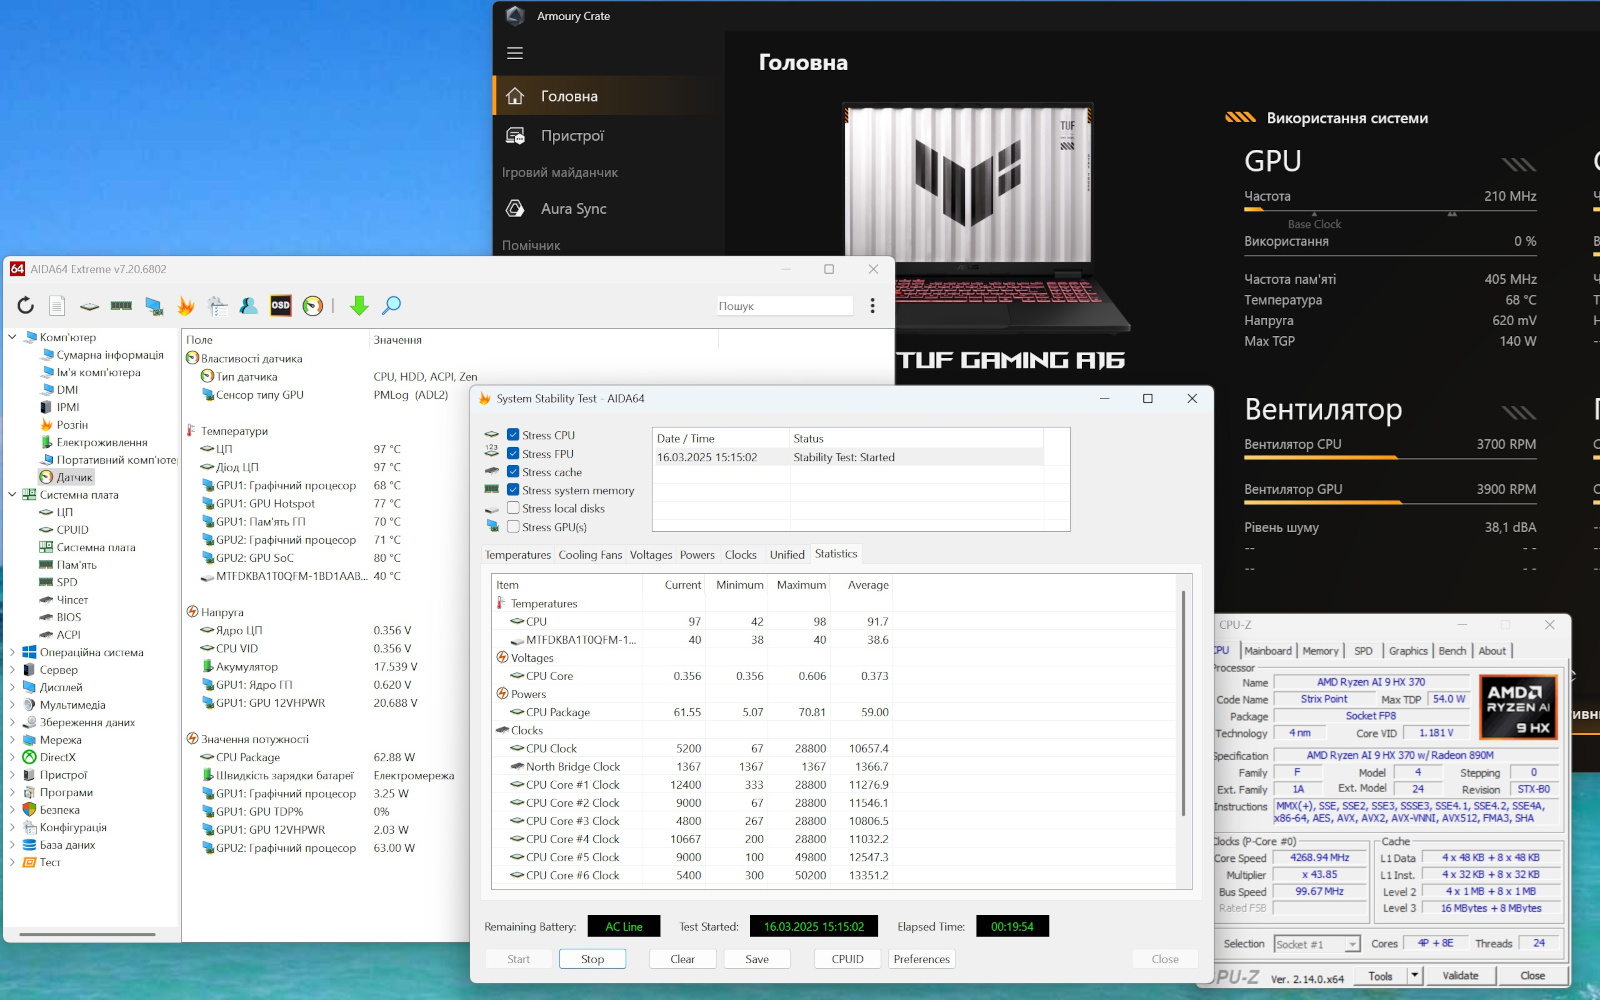Click the checklist settings icon in AIDA64 toolbar
The height and width of the screenshot is (1000, 1600).
[x=217, y=306]
